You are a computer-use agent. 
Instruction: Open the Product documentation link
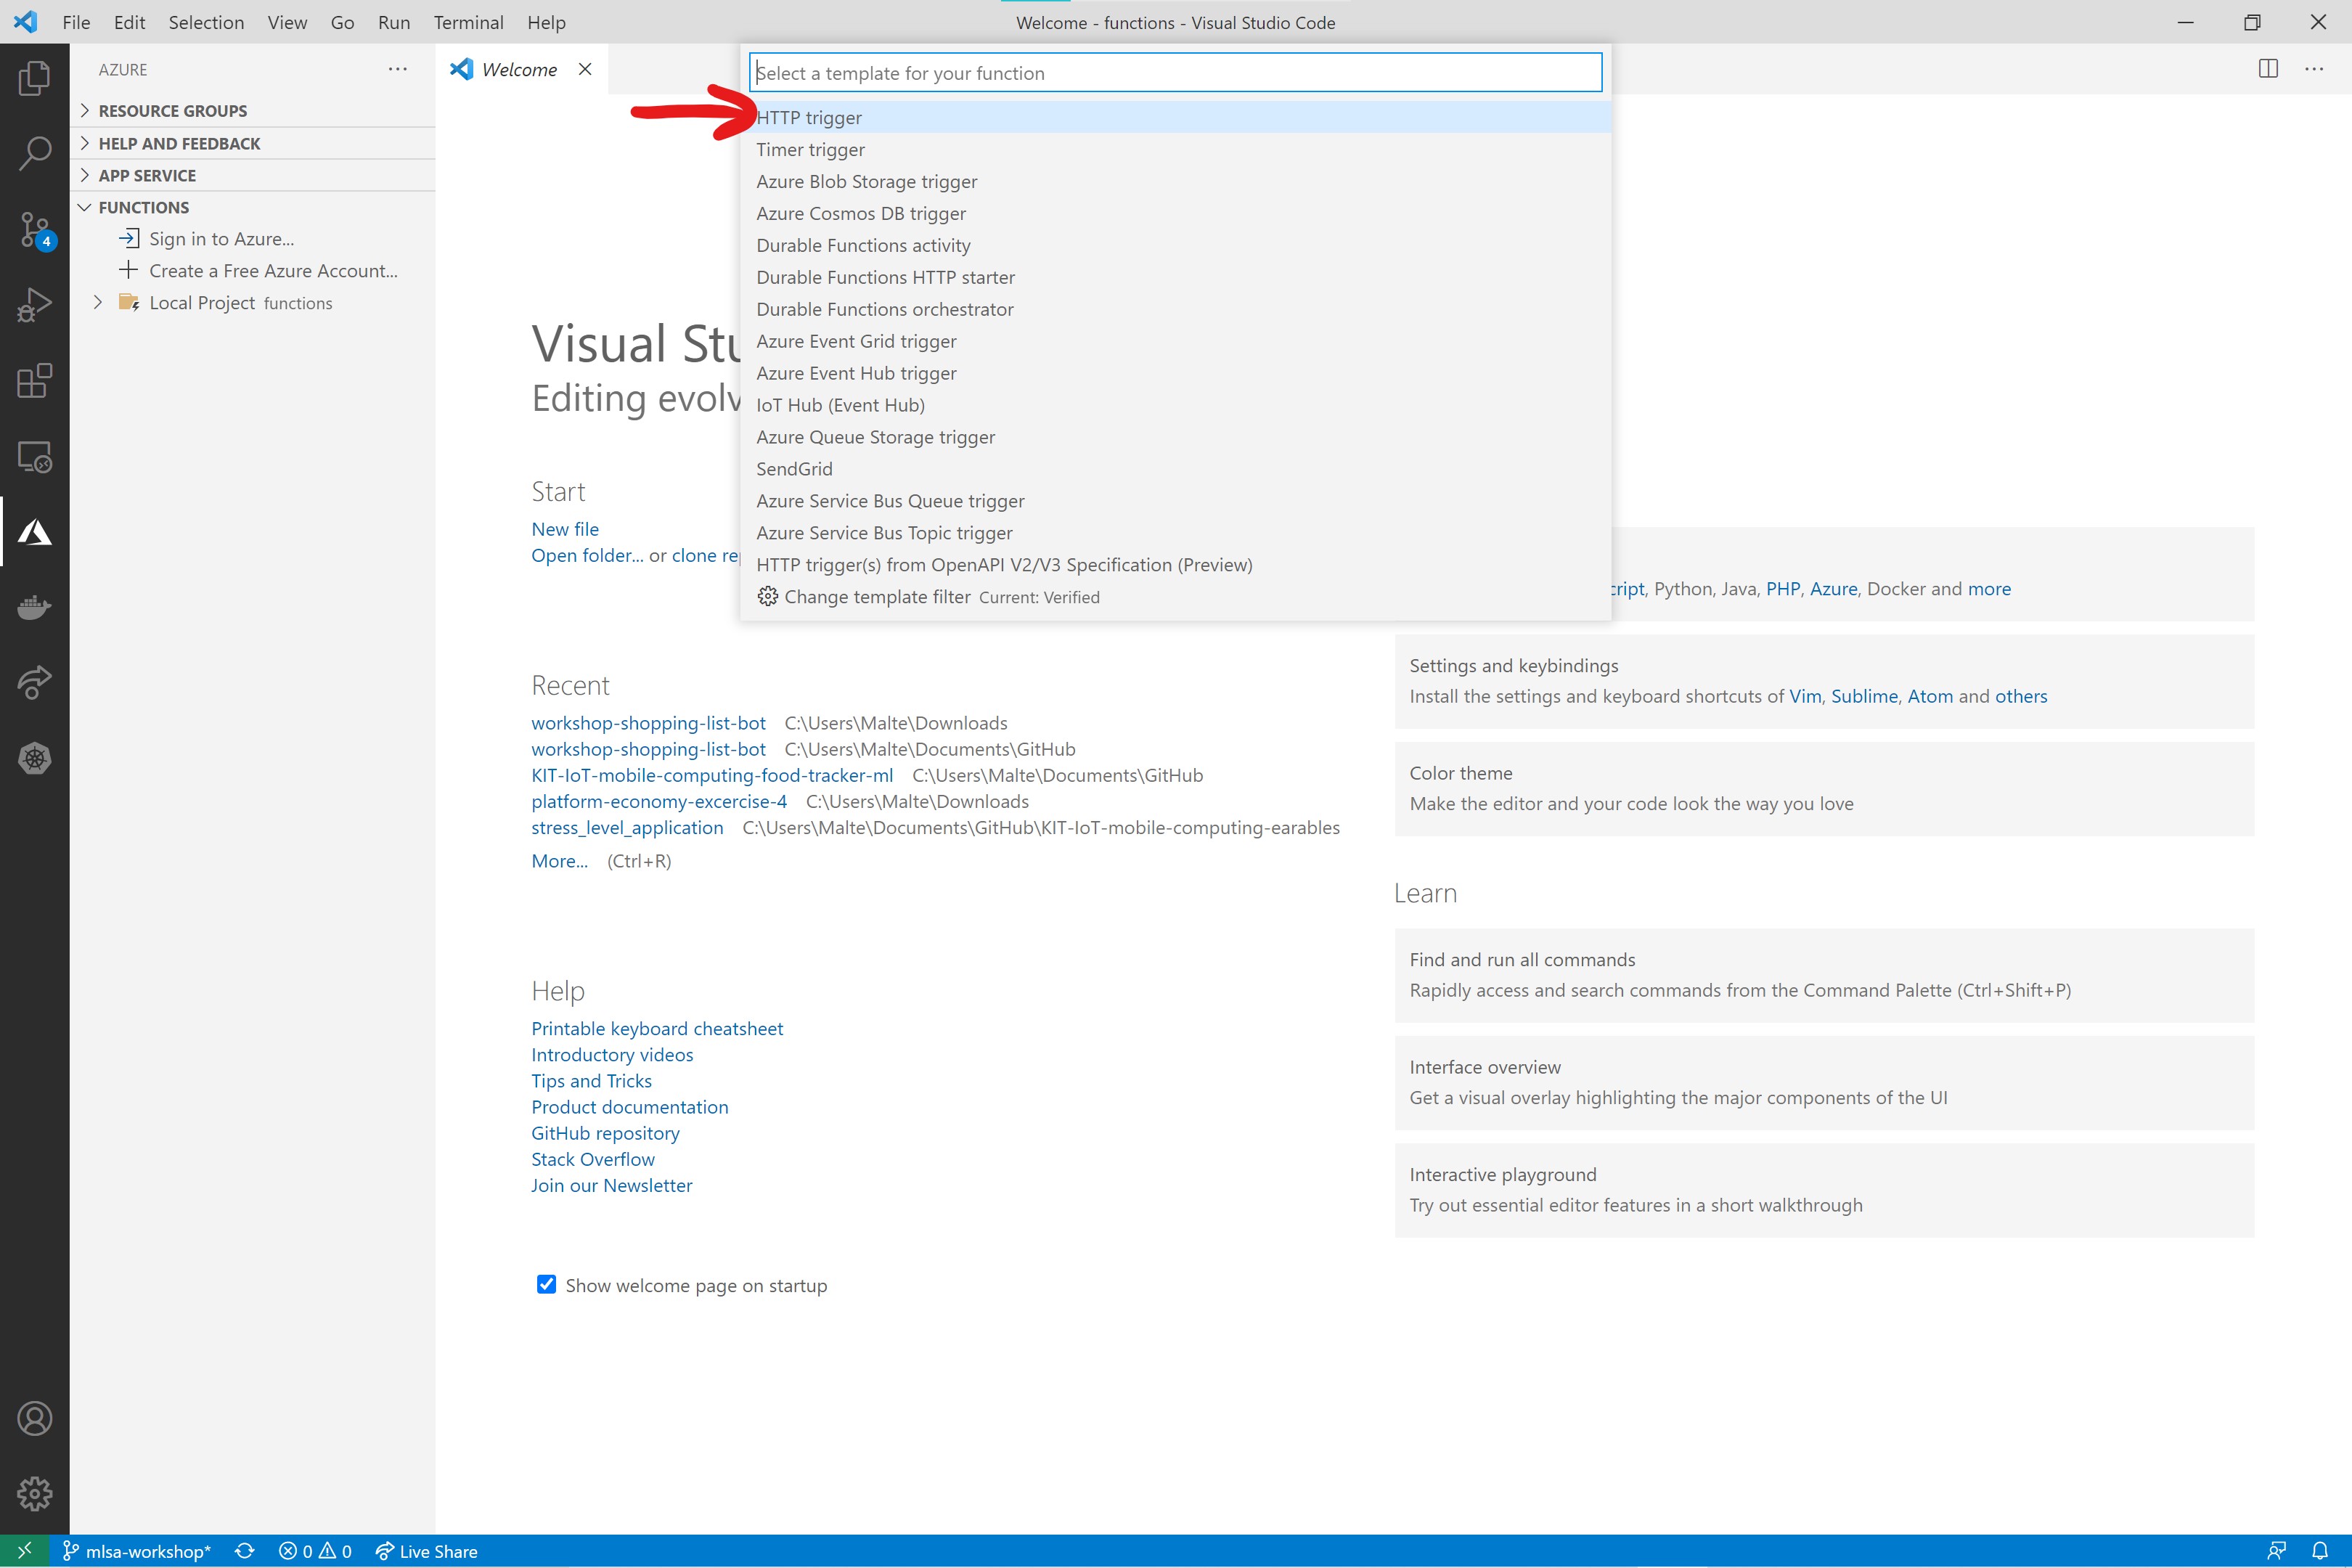point(629,1107)
